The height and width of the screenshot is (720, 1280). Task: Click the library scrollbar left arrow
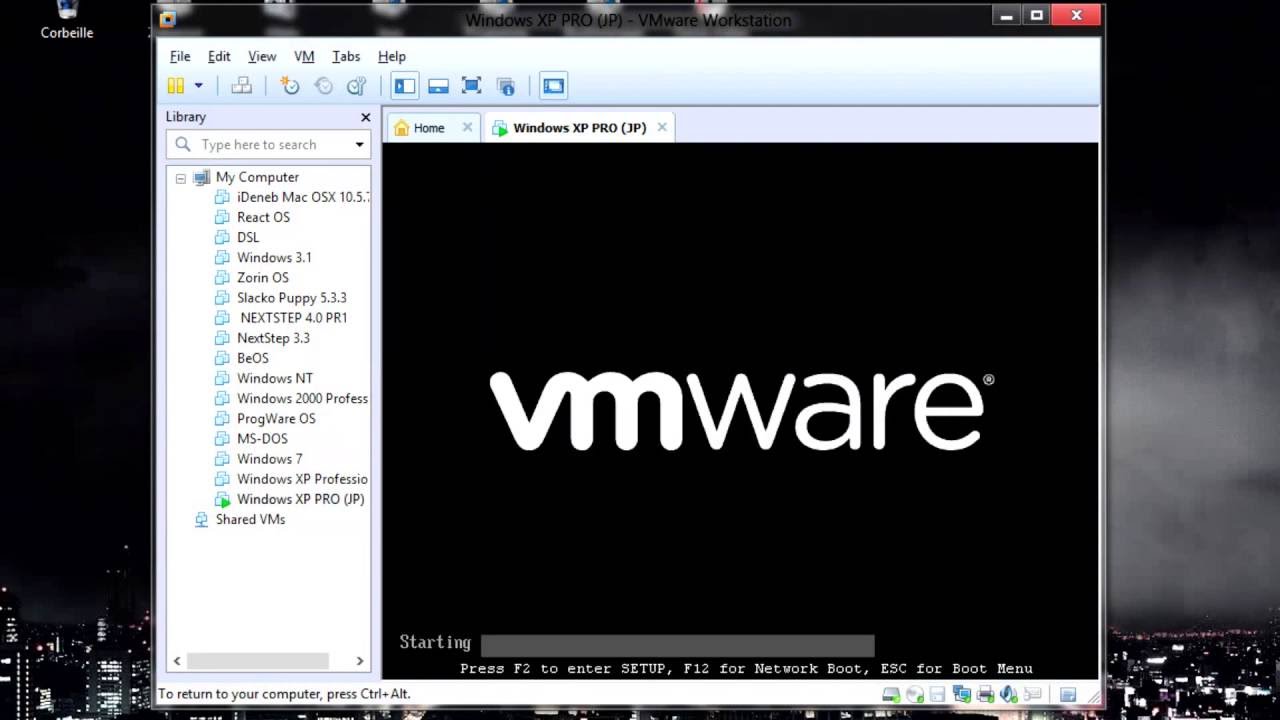point(177,661)
